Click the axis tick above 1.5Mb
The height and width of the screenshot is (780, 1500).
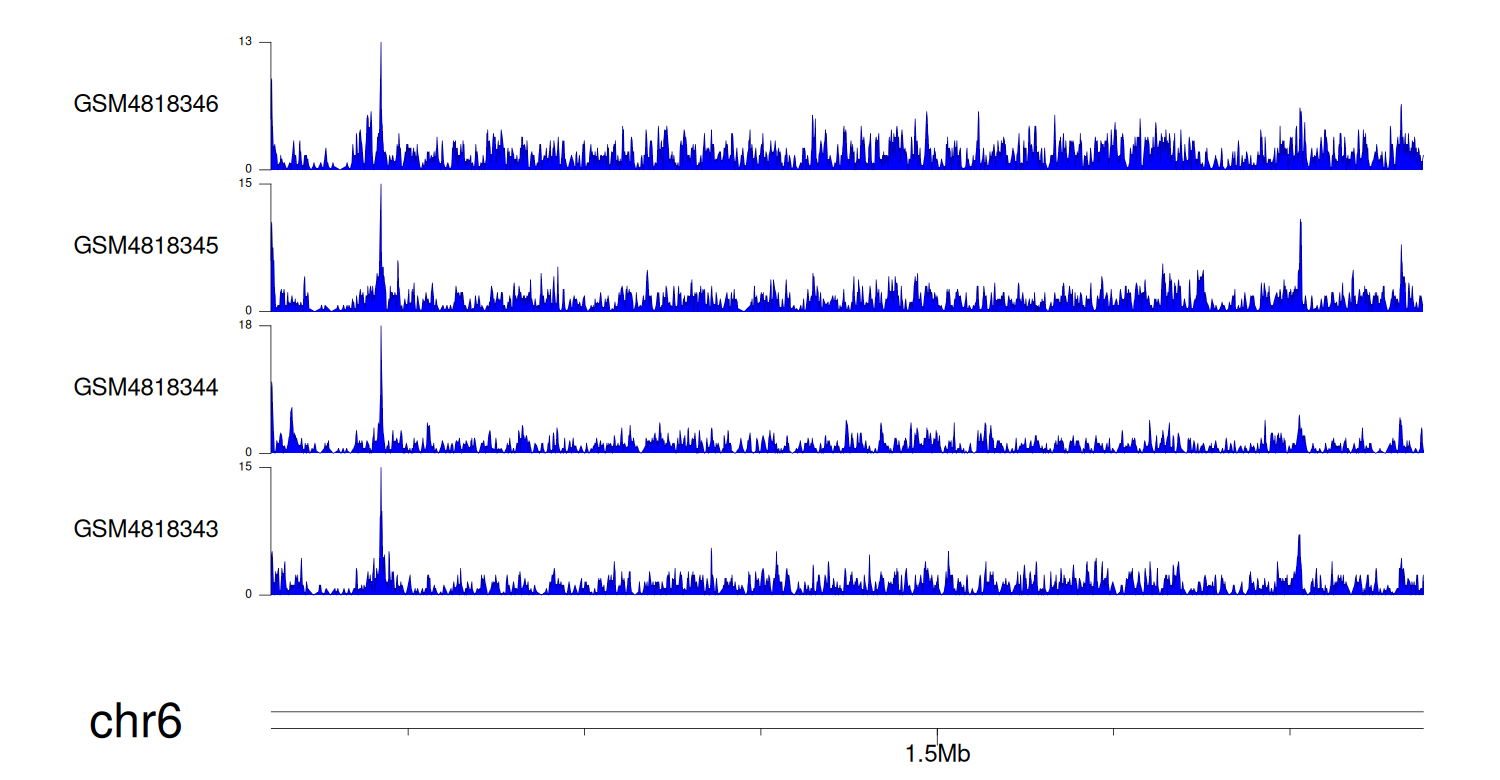937,732
